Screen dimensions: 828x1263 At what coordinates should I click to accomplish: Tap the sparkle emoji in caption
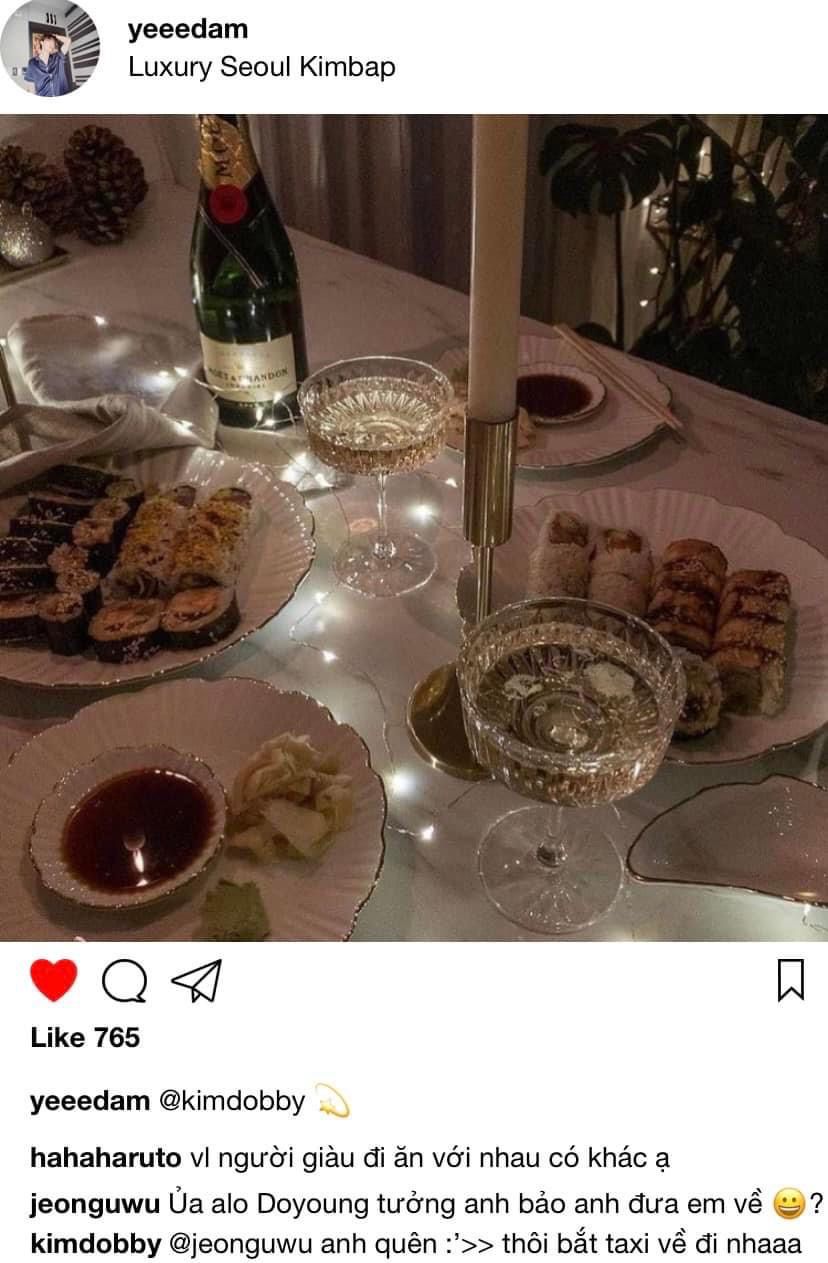pos(332,1101)
